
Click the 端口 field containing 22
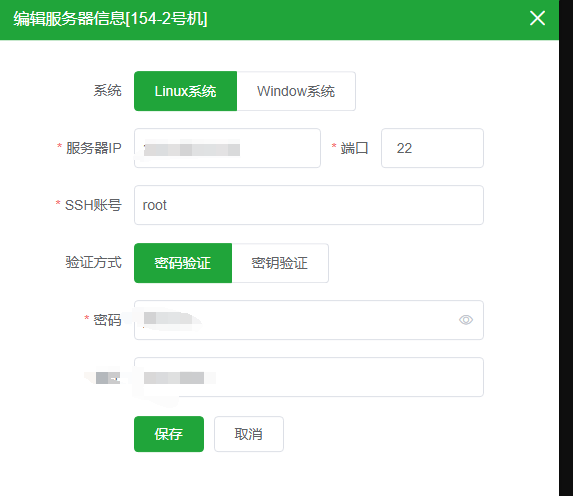432,148
